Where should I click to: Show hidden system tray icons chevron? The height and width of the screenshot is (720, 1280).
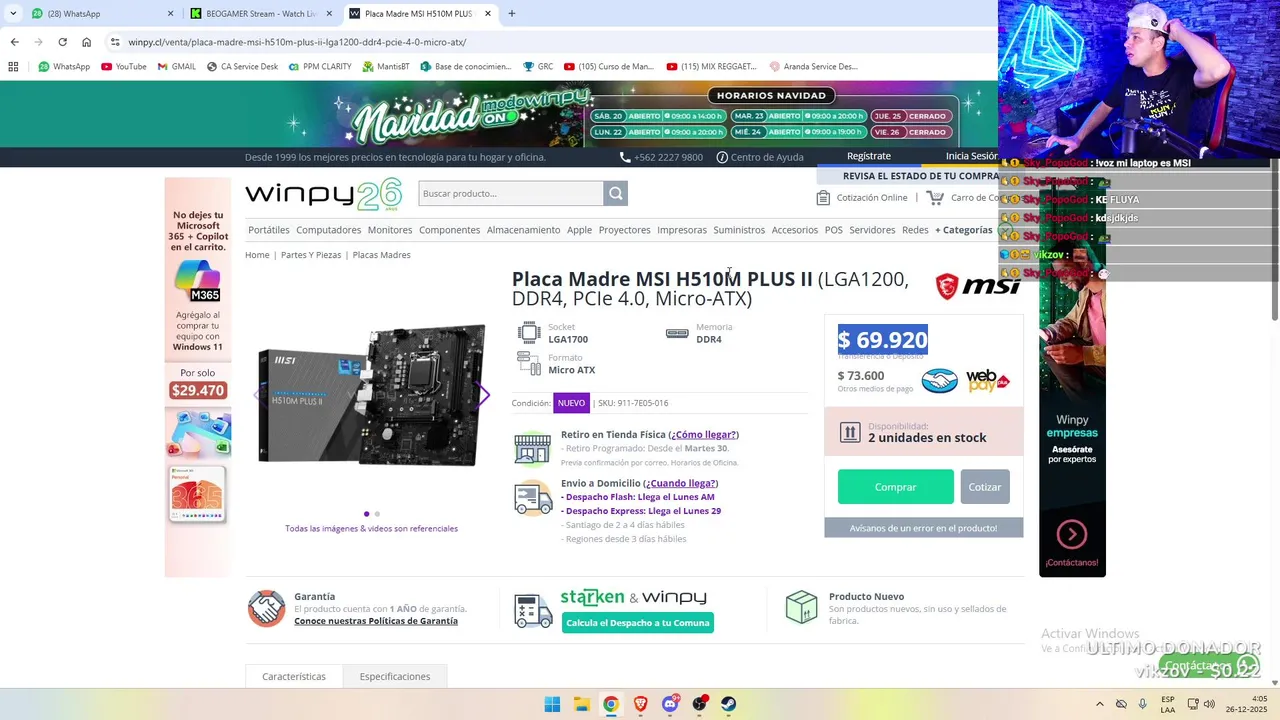[1099, 704]
